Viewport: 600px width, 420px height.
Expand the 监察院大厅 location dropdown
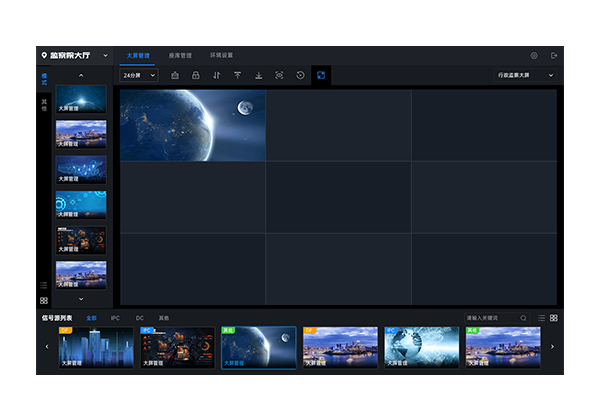(x=106, y=55)
